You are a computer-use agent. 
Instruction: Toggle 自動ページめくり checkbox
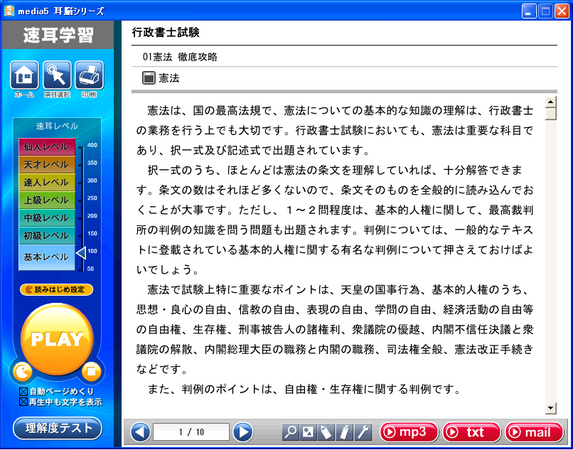[23, 392]
